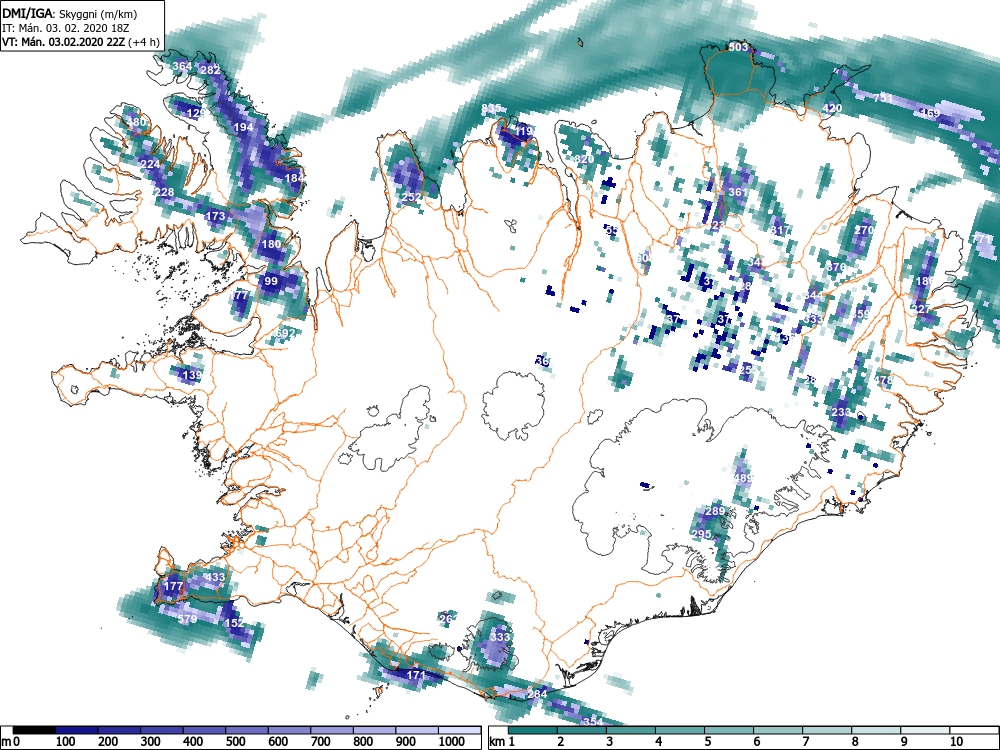Click the map value '270'
This screenshot has width=1000, height=750.
coord(864,230)
